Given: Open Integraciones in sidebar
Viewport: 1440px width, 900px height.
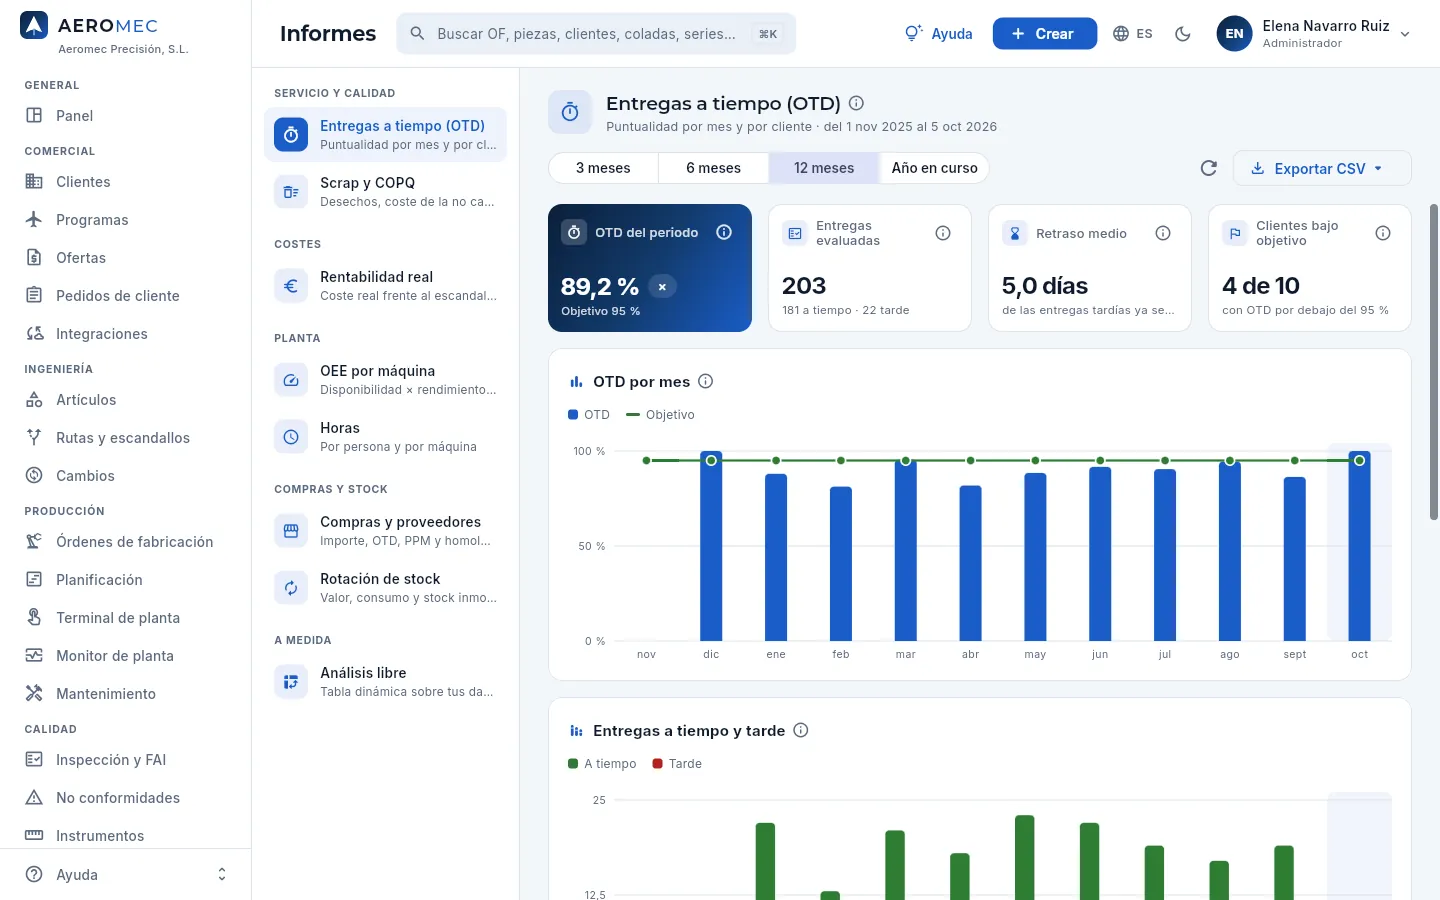Looking at the screenshot, I should pyautogui.click(x=125, y=334).
